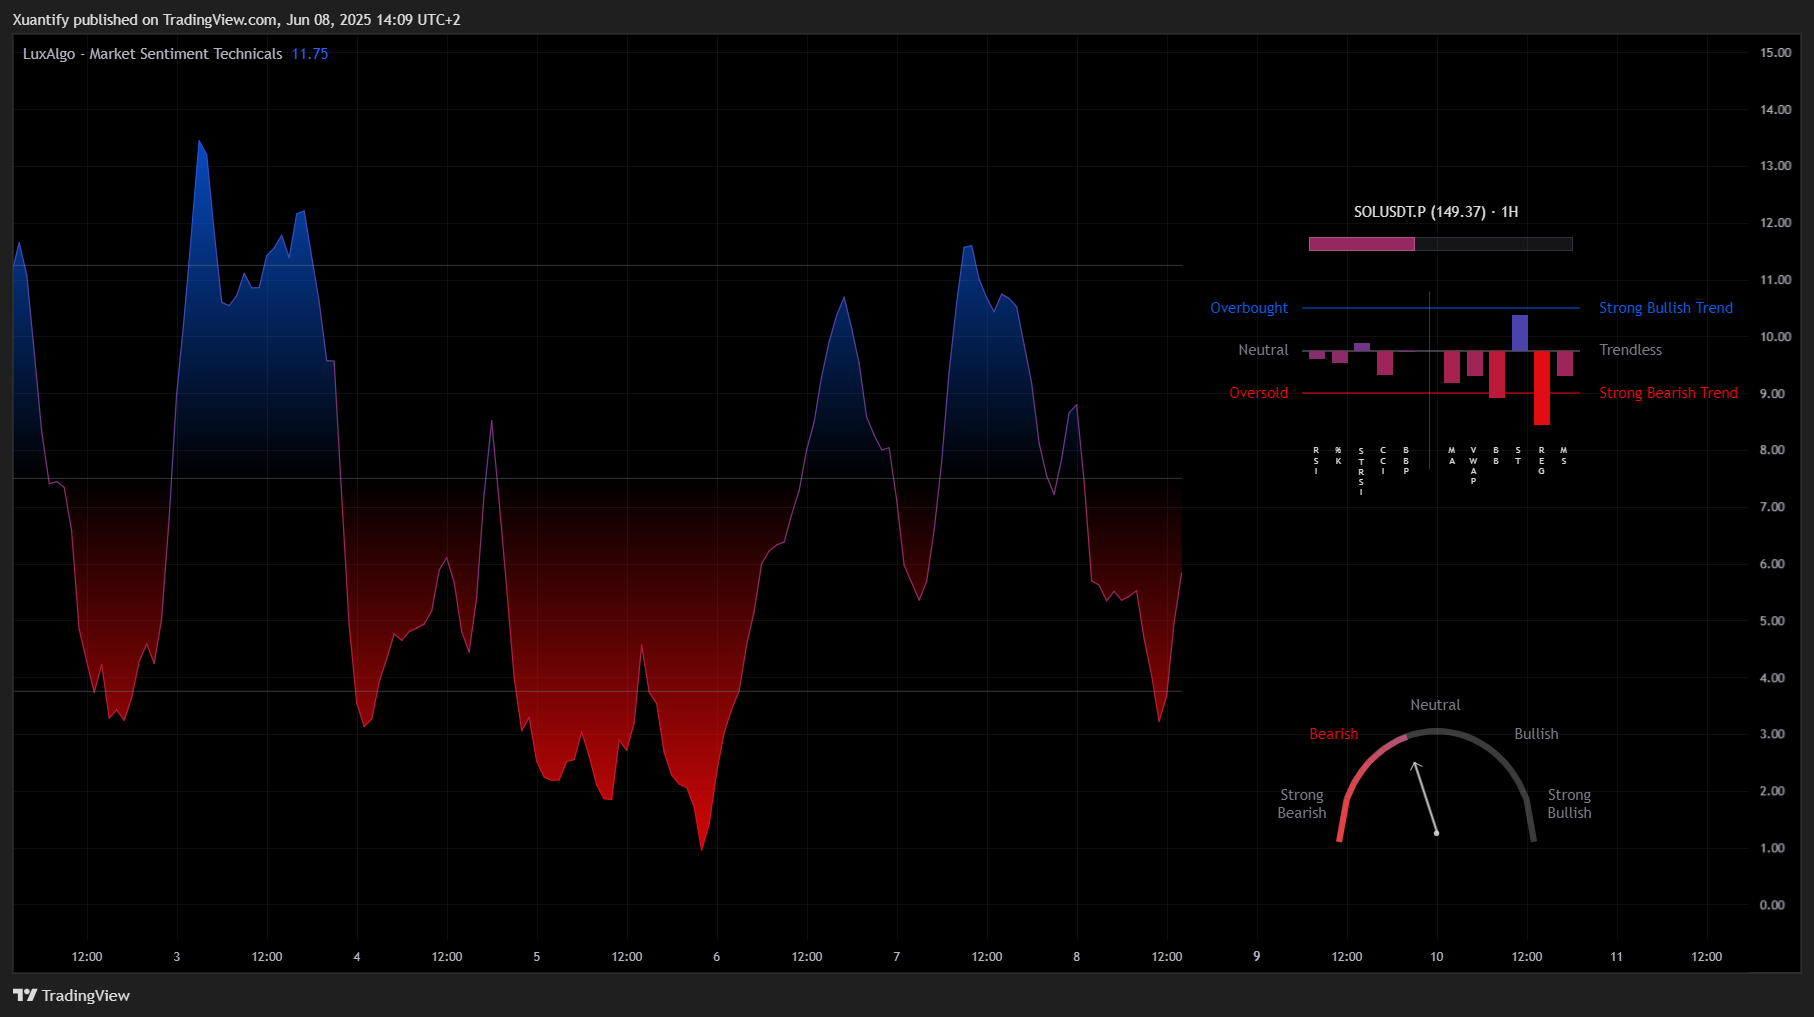This screenshot has width=1814, height=1017.
Task: Click the Strong Bearish gauge label
Action: 1302,804
